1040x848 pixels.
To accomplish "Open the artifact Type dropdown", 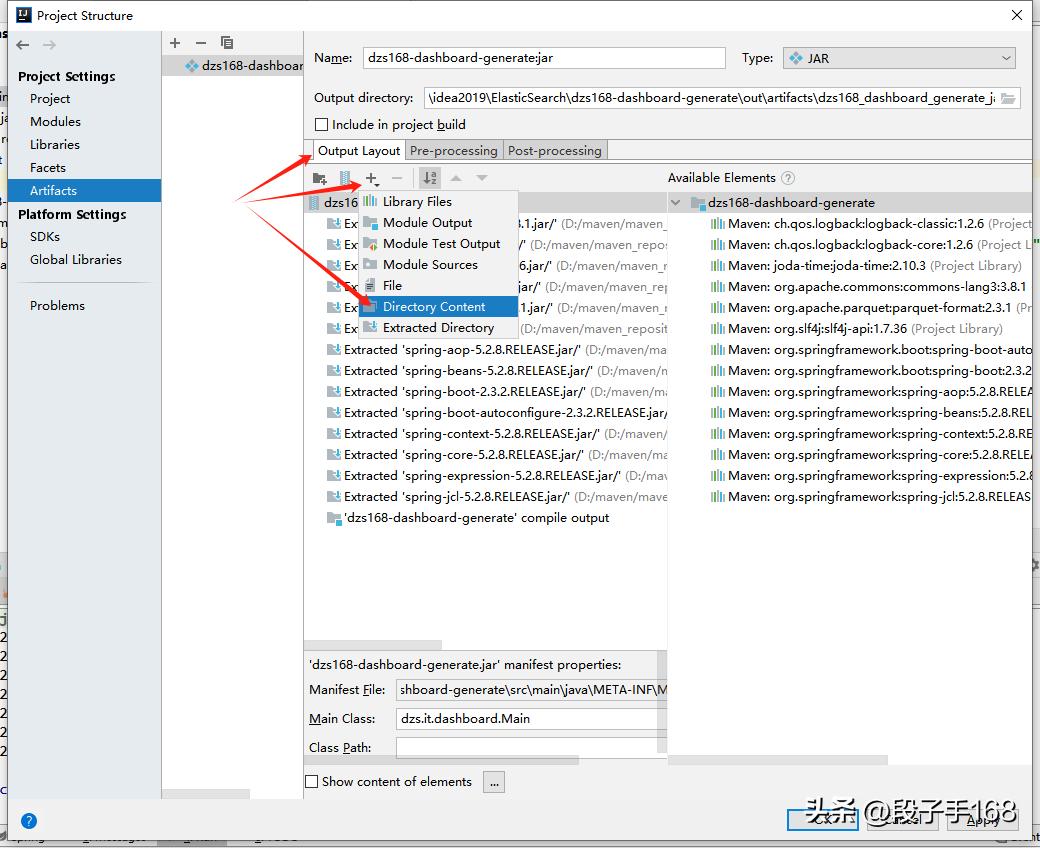I will coord(899,58).
